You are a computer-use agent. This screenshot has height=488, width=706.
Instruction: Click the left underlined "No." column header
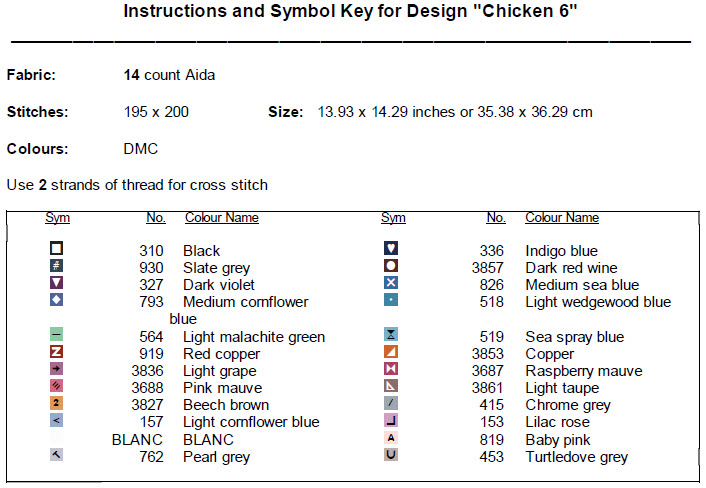point(155,218)
